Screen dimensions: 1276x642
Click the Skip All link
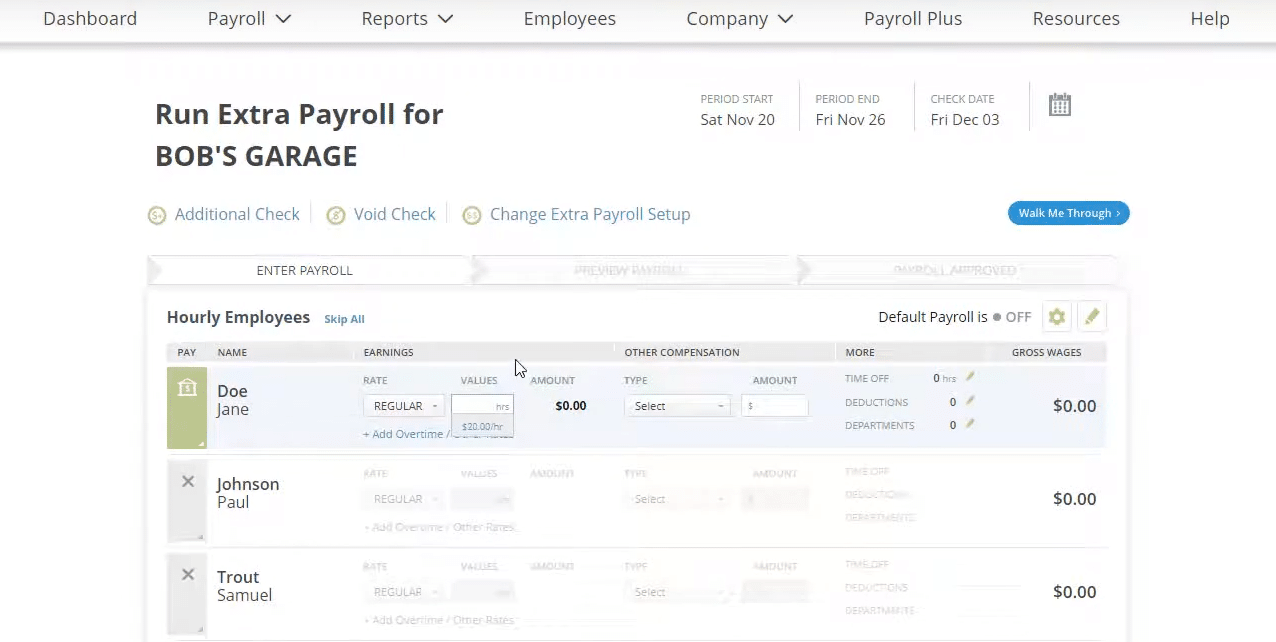coord(344,319)
